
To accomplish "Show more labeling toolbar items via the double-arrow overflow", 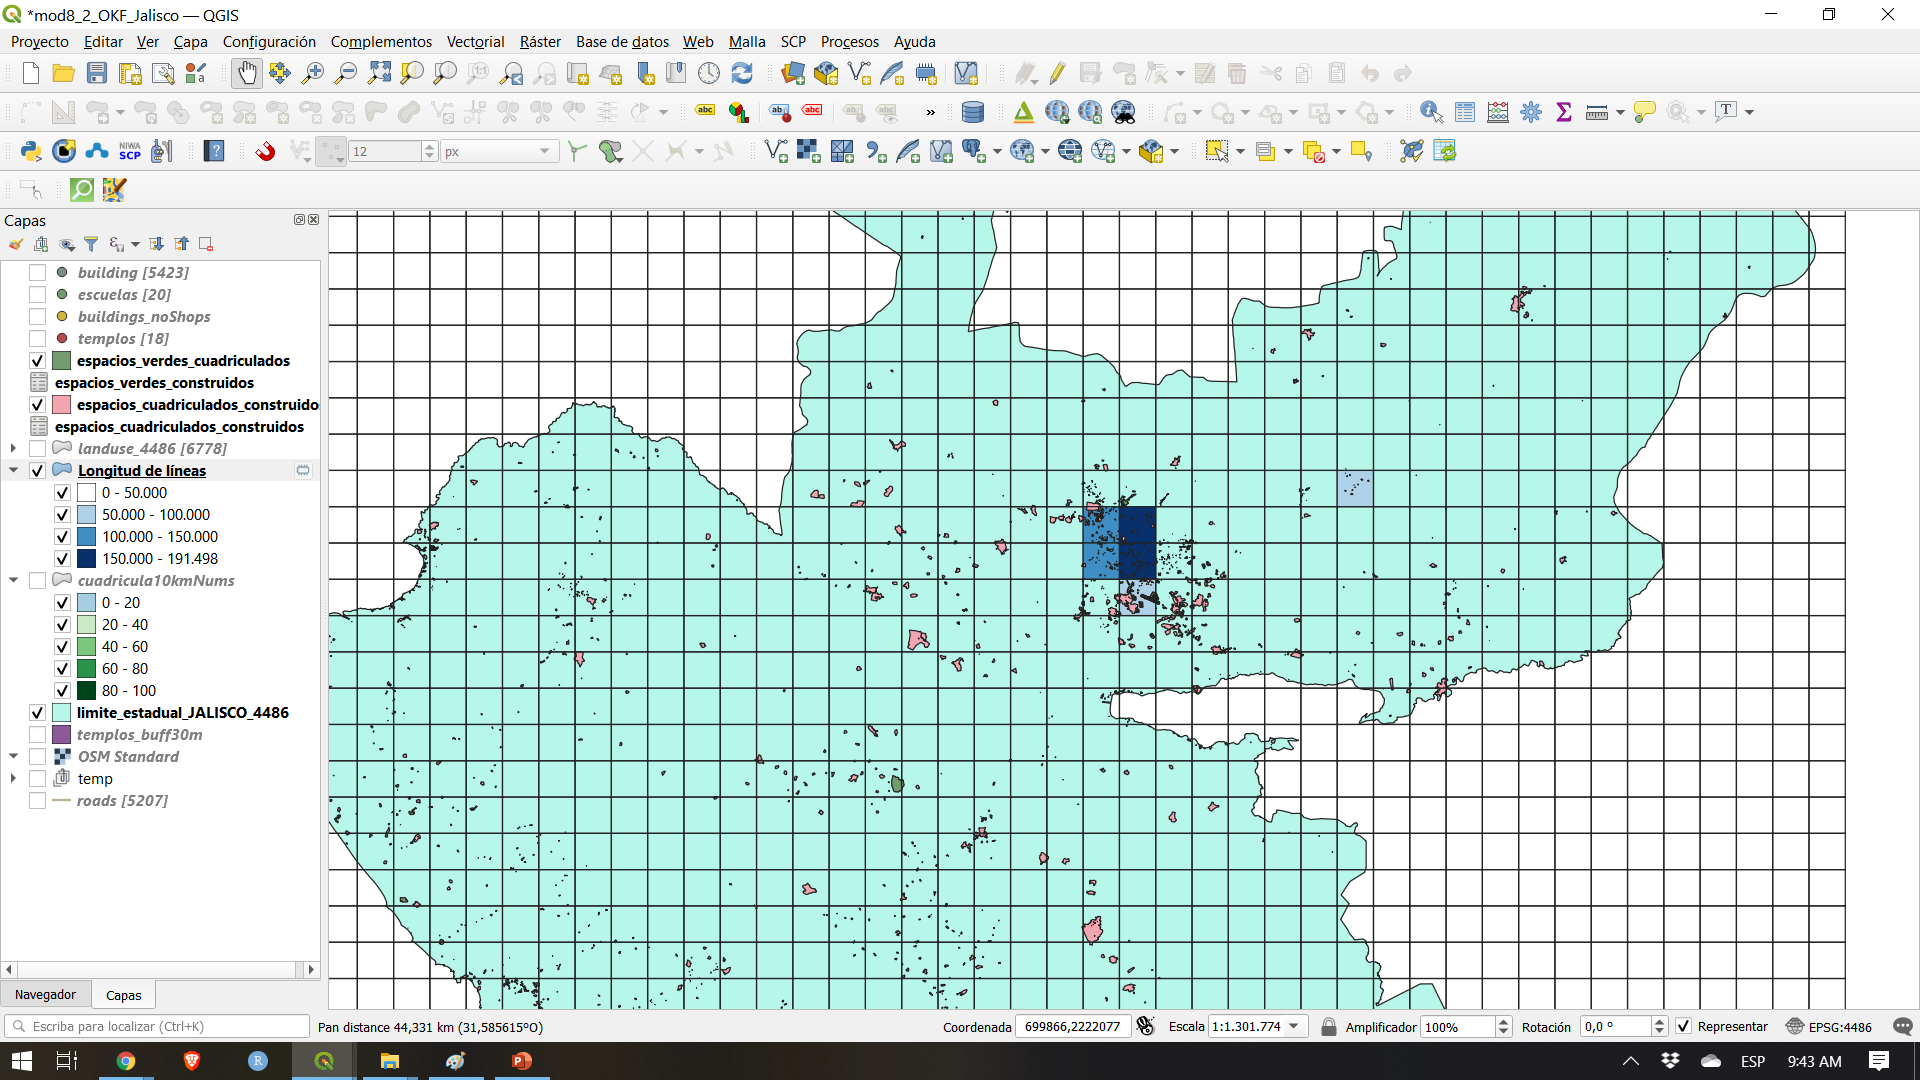I will [930, 112].
